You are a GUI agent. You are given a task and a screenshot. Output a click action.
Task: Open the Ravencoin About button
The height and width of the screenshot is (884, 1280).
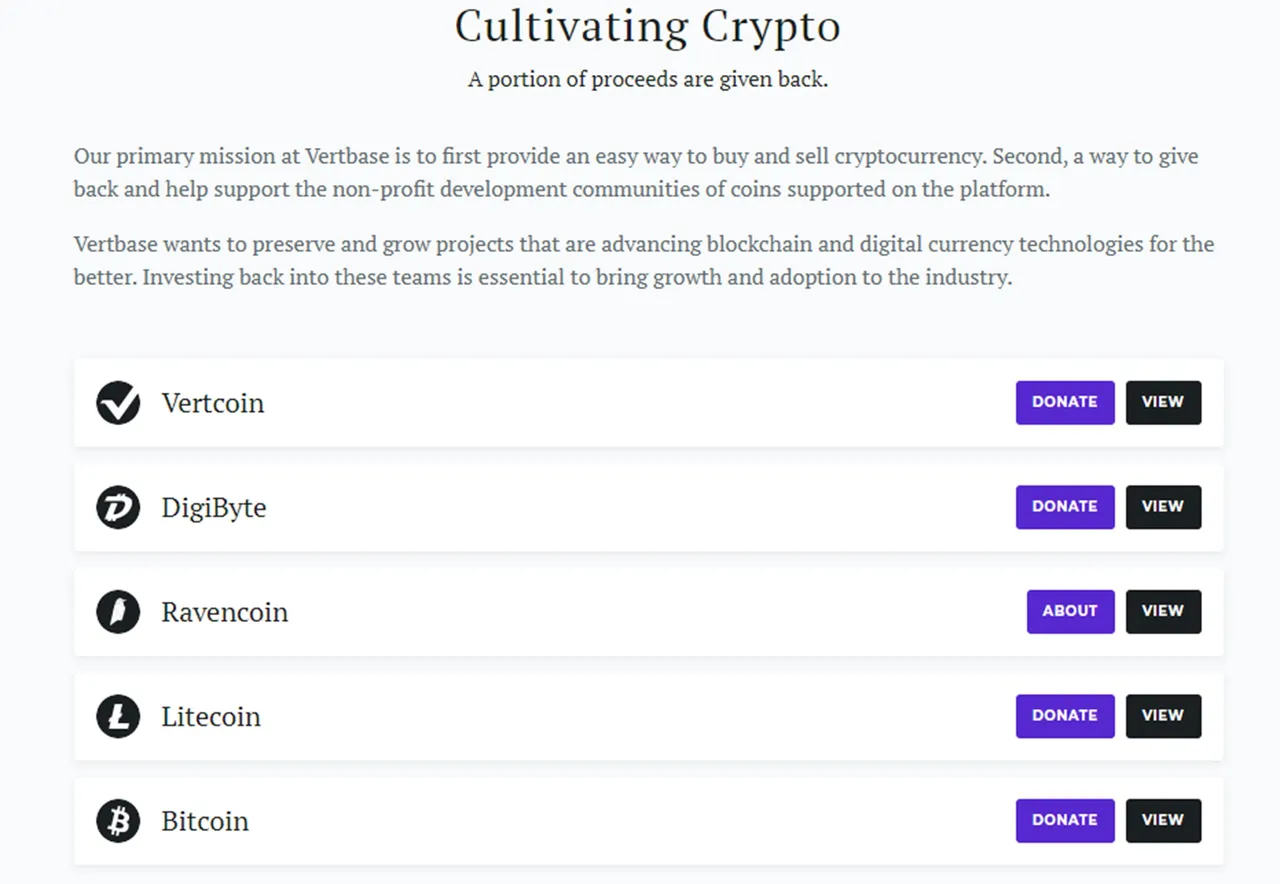pos(1070,611)
